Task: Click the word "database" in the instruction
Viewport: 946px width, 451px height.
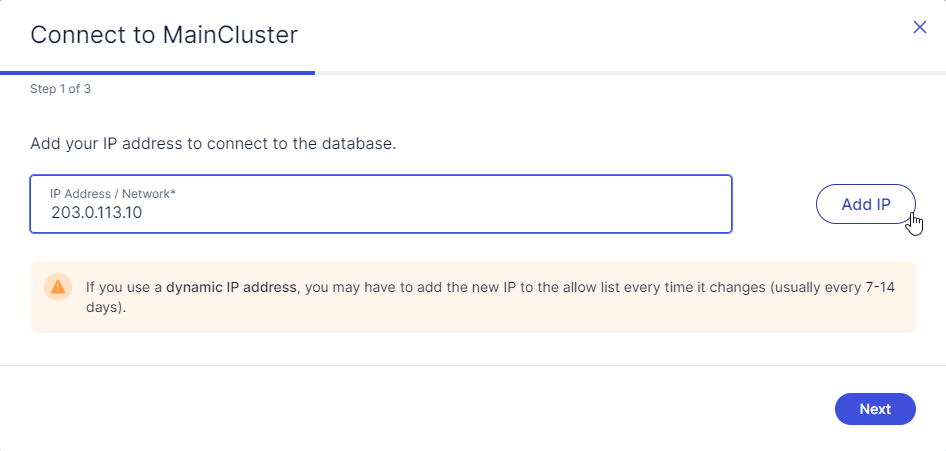Action: point(360,144)
